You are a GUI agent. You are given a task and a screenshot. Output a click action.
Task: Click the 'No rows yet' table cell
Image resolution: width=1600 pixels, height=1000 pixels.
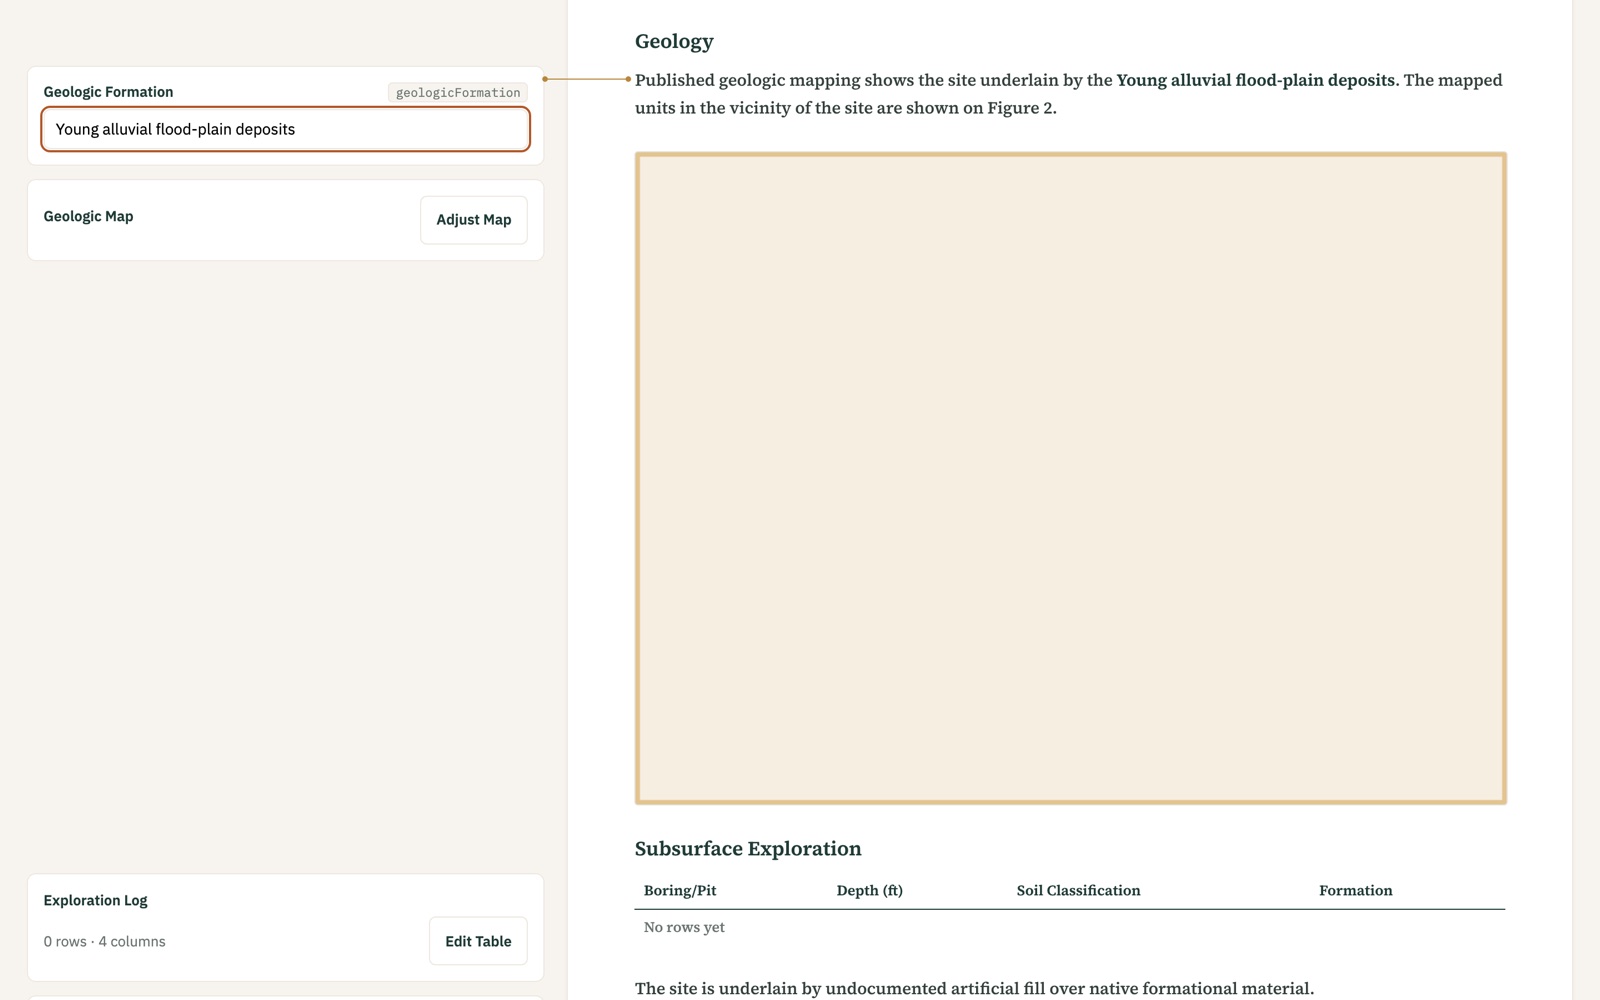click(x=684, y=927)
